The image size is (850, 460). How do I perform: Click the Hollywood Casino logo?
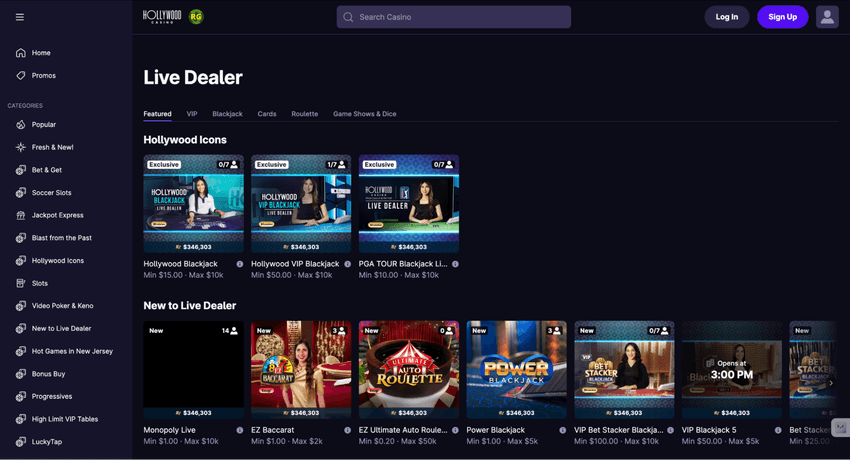pos(162,17)
